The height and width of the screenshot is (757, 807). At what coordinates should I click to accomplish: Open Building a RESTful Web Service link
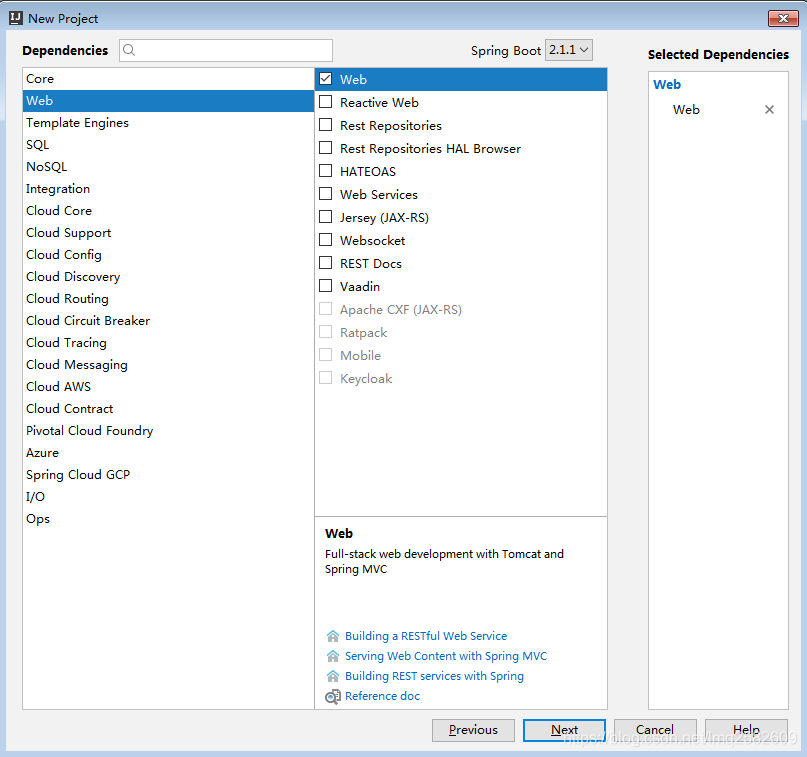pyautogui.click(x=426, y=636)
